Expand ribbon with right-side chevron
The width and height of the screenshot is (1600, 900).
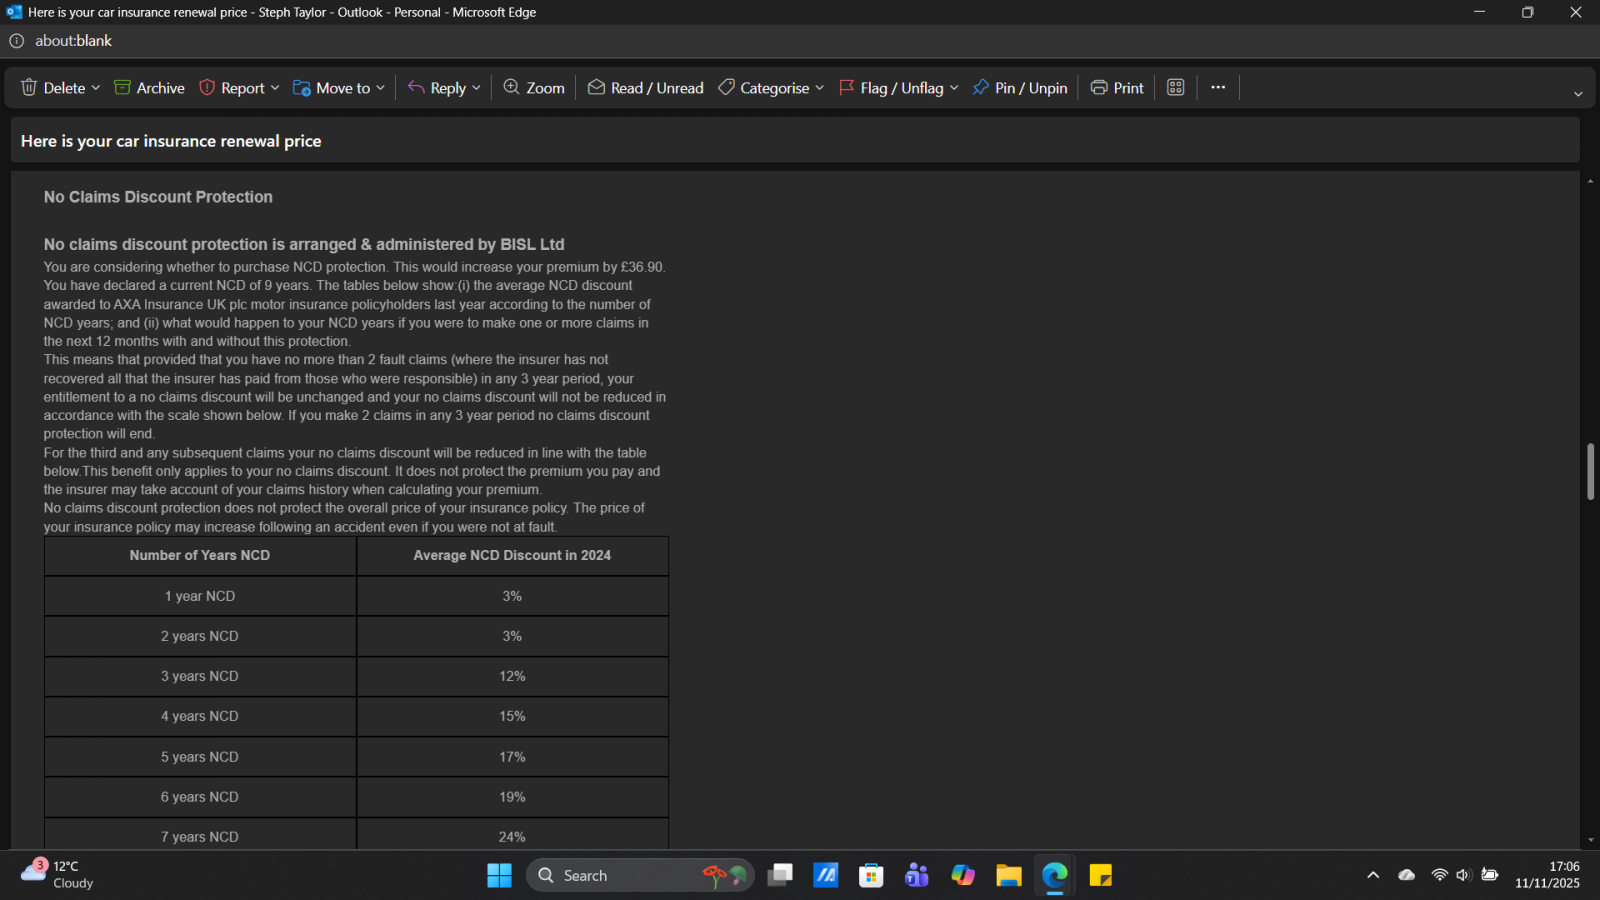click(1578, 94)
